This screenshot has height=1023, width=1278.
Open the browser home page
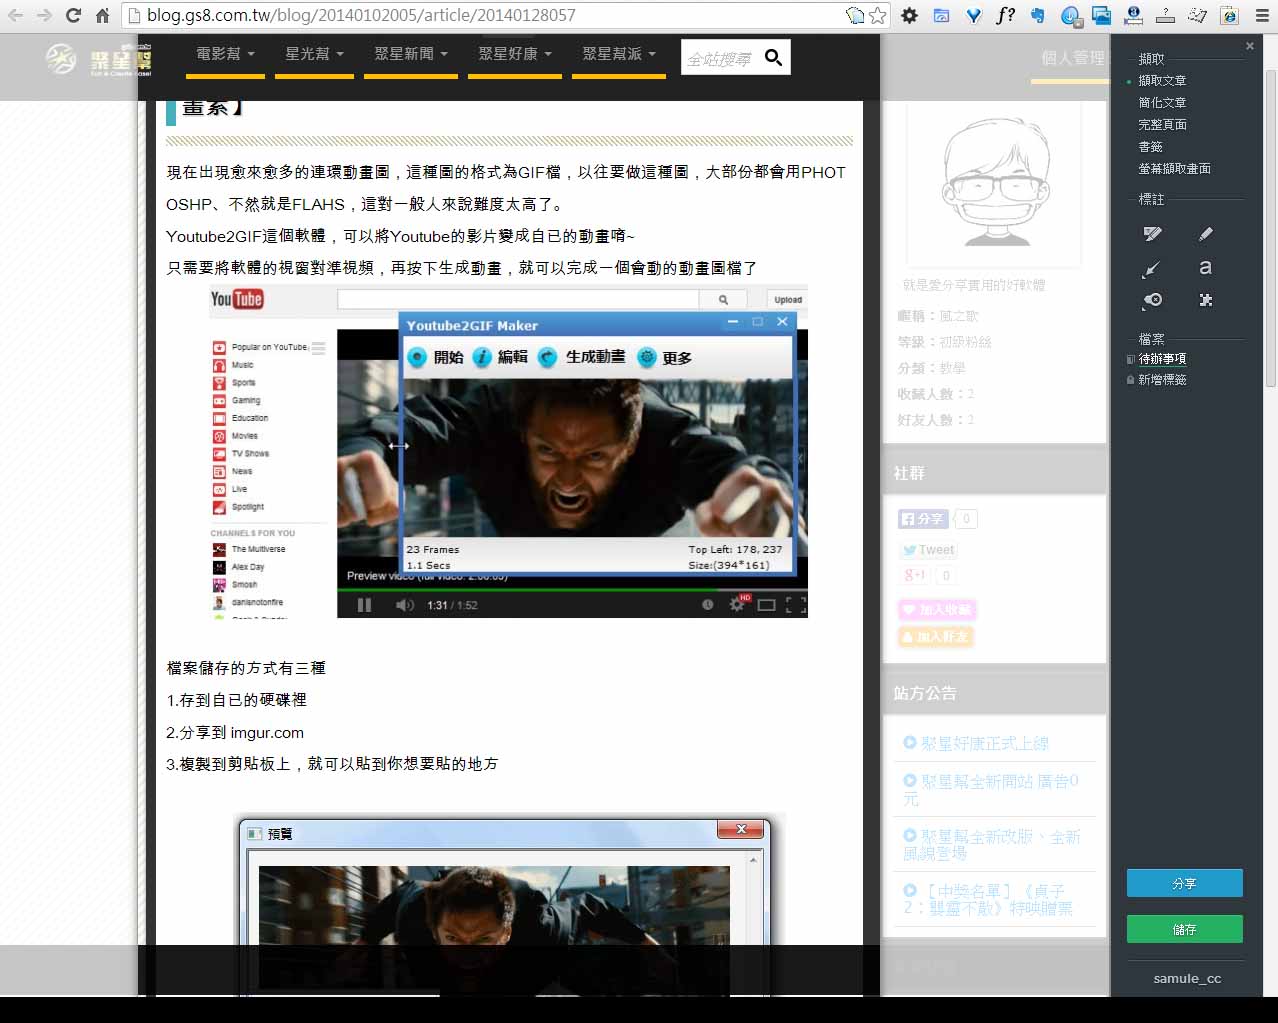coord(102,15)
